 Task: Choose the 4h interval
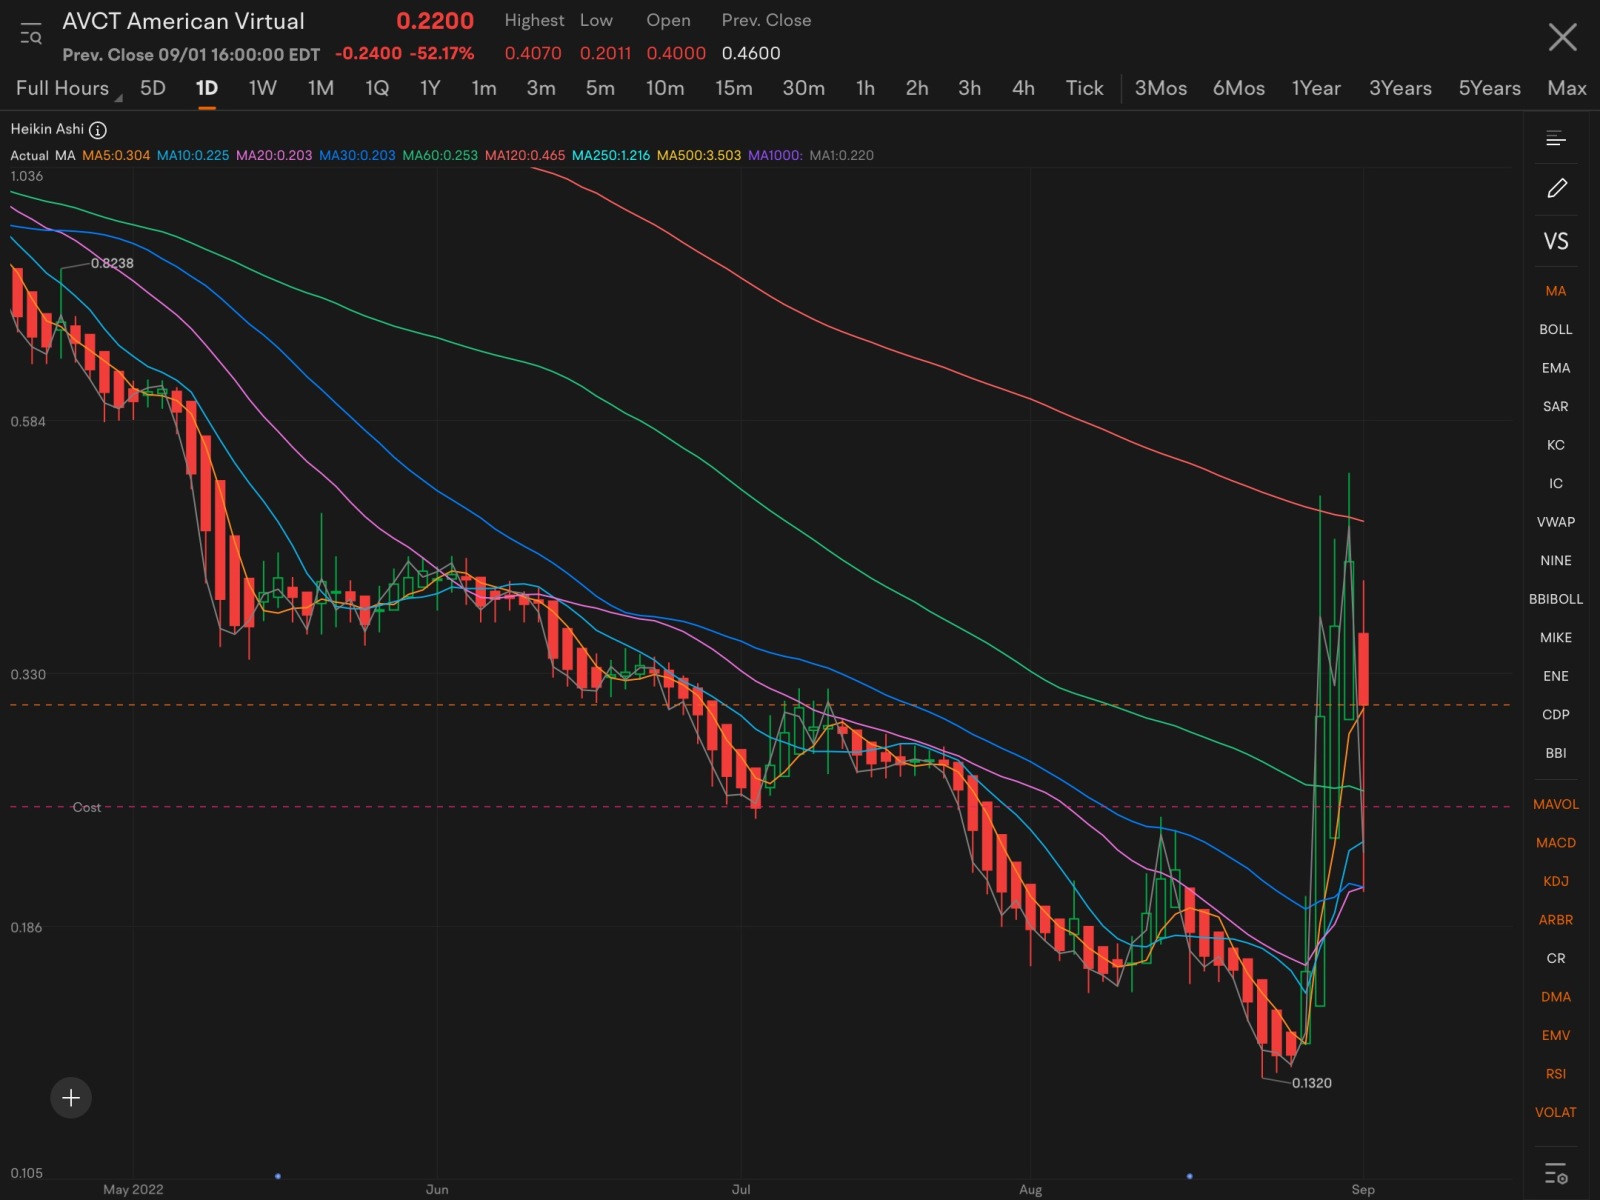(1023, 88)
